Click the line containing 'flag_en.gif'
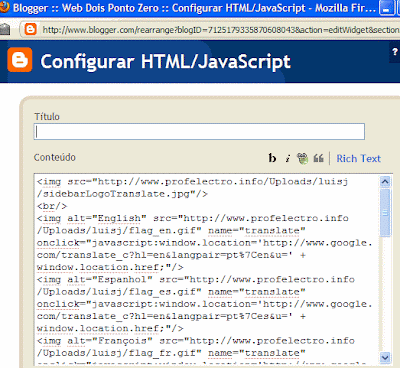 tap(171, 230)
